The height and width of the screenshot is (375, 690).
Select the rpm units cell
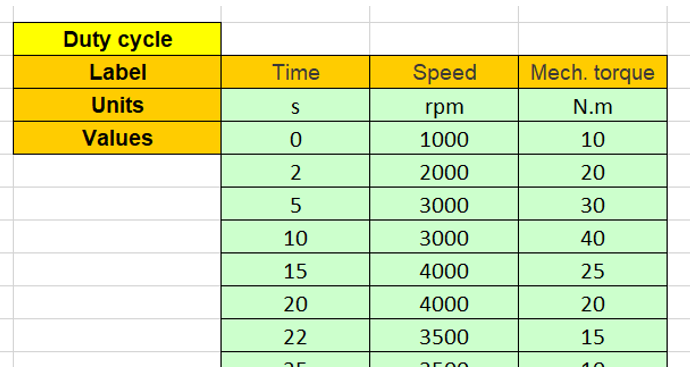click(x=444, y=105)
